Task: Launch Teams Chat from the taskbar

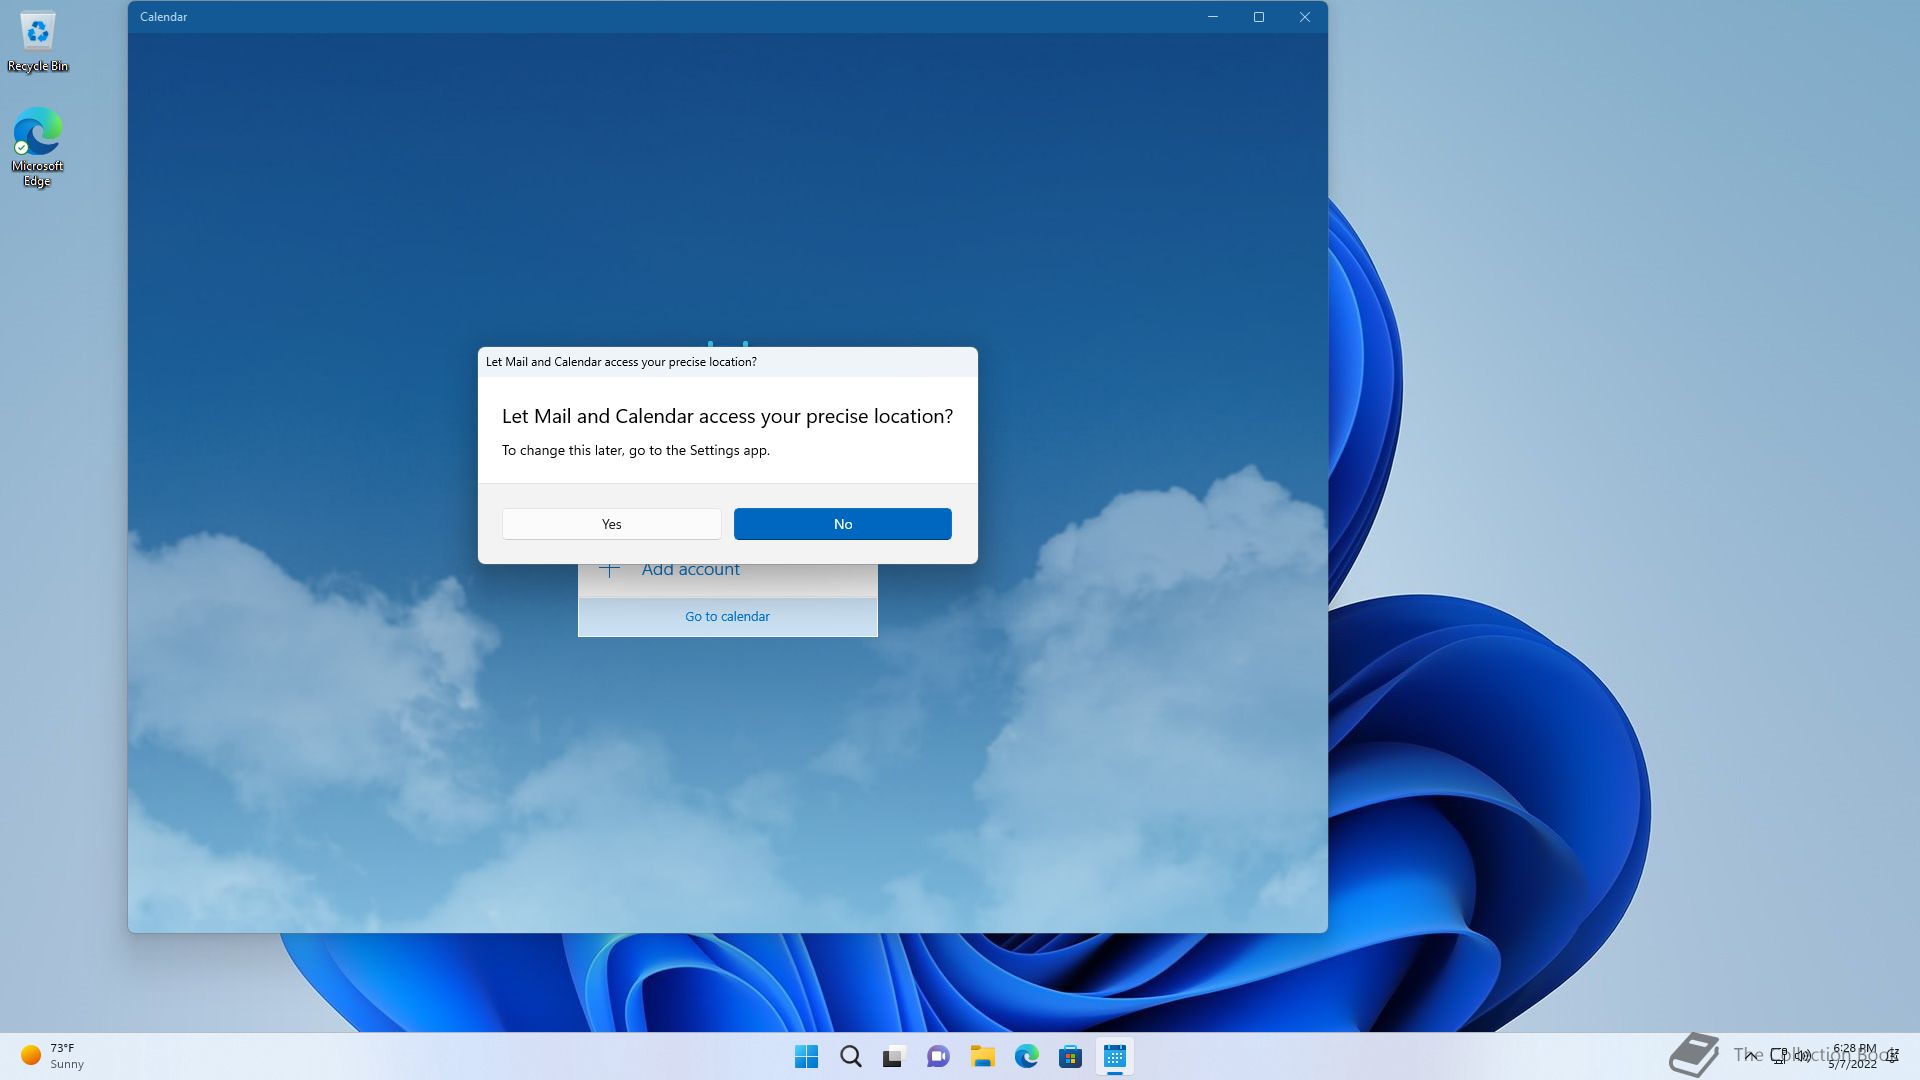Action: (938, 1056)
